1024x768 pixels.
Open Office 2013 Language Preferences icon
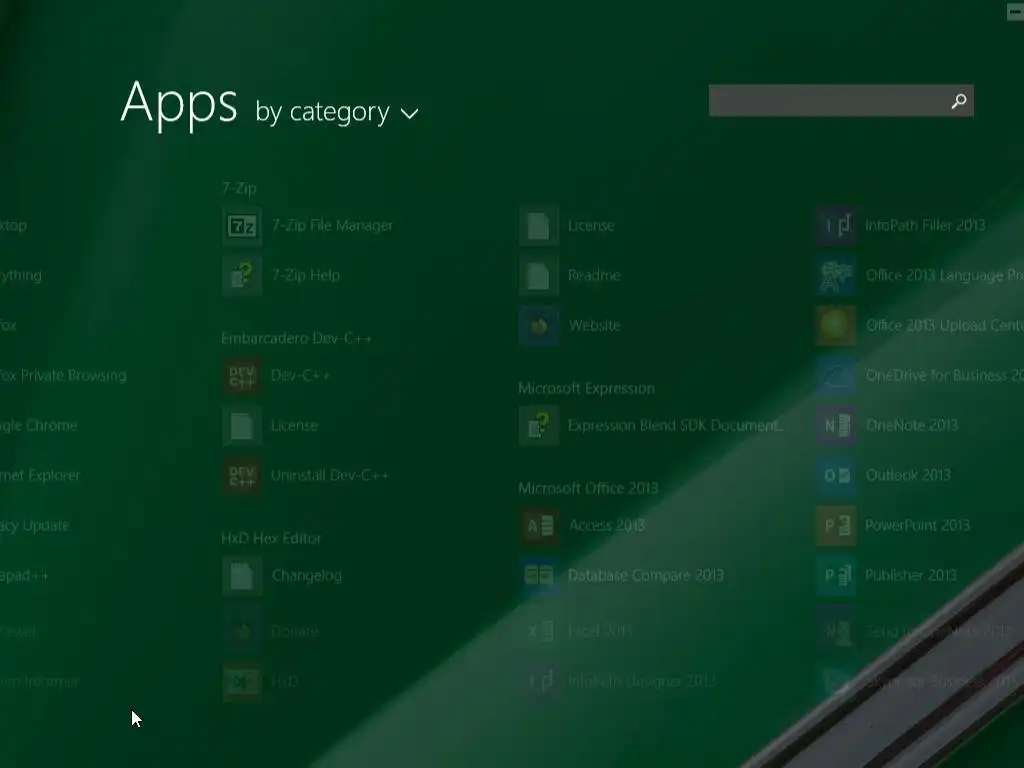pyautogui.click(x=836, y=276)
